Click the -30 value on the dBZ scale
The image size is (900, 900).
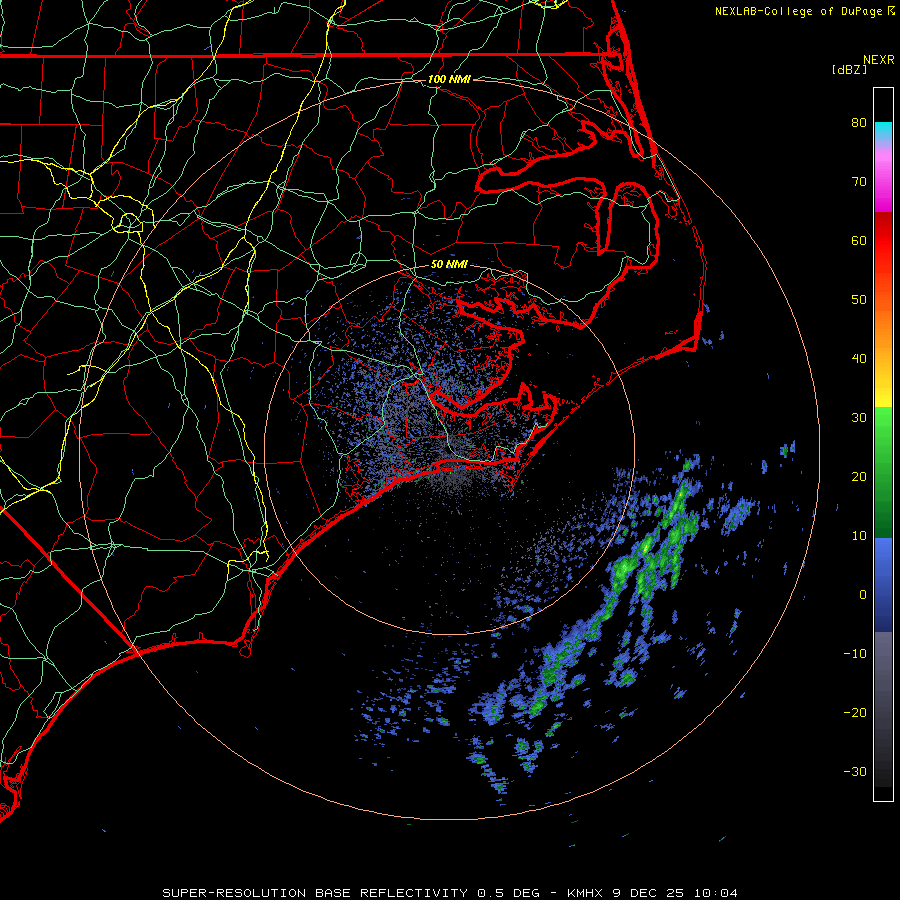[x=855, y=772]
